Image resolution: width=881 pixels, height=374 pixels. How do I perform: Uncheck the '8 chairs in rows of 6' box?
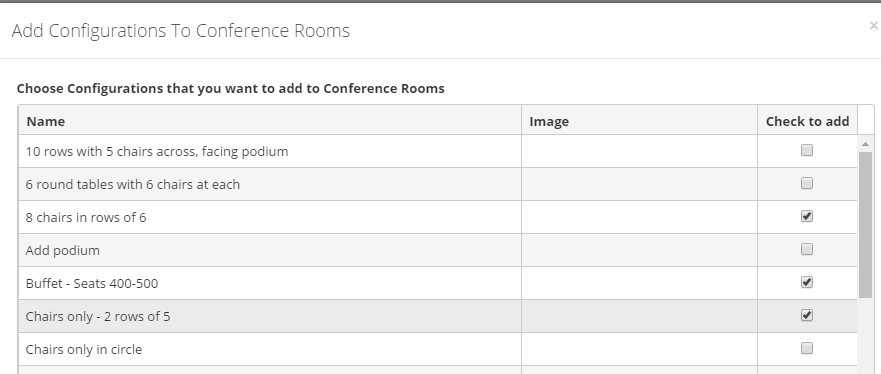point(807,216)
